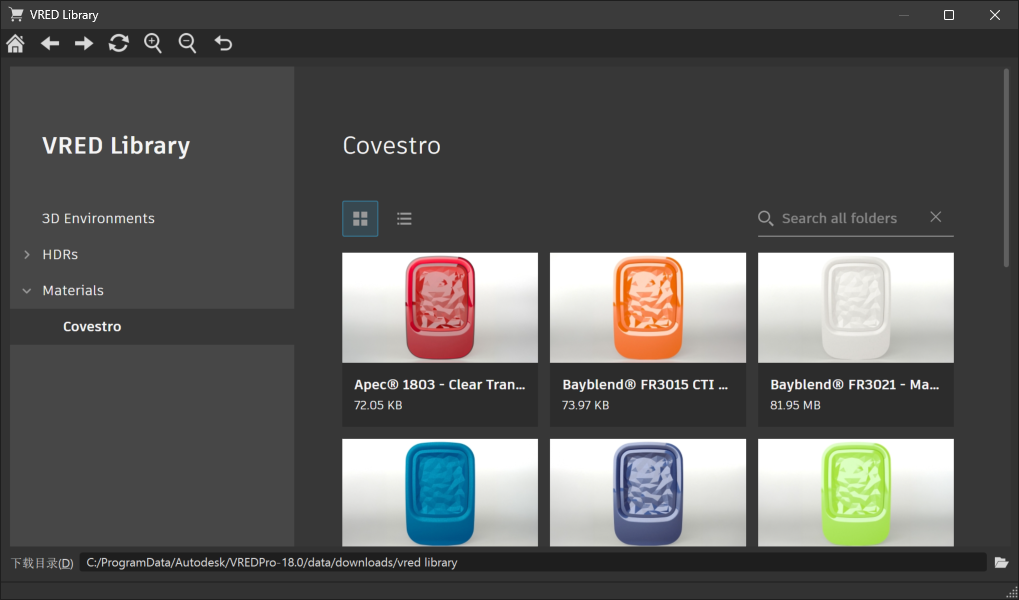
Task: Click the Home icon in the toolbar
Action: pyautogui.click(x=15, y=43)
